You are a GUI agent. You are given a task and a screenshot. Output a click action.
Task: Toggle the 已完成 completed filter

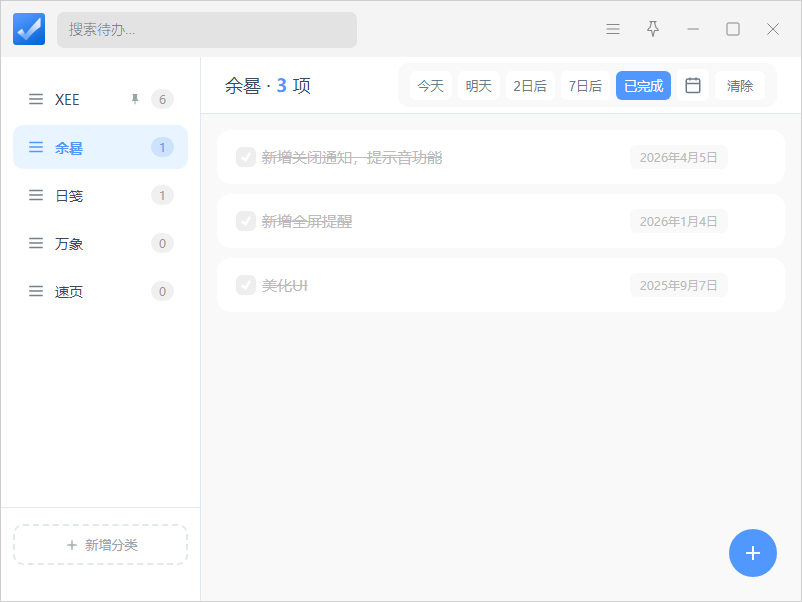tap(643, 86)
